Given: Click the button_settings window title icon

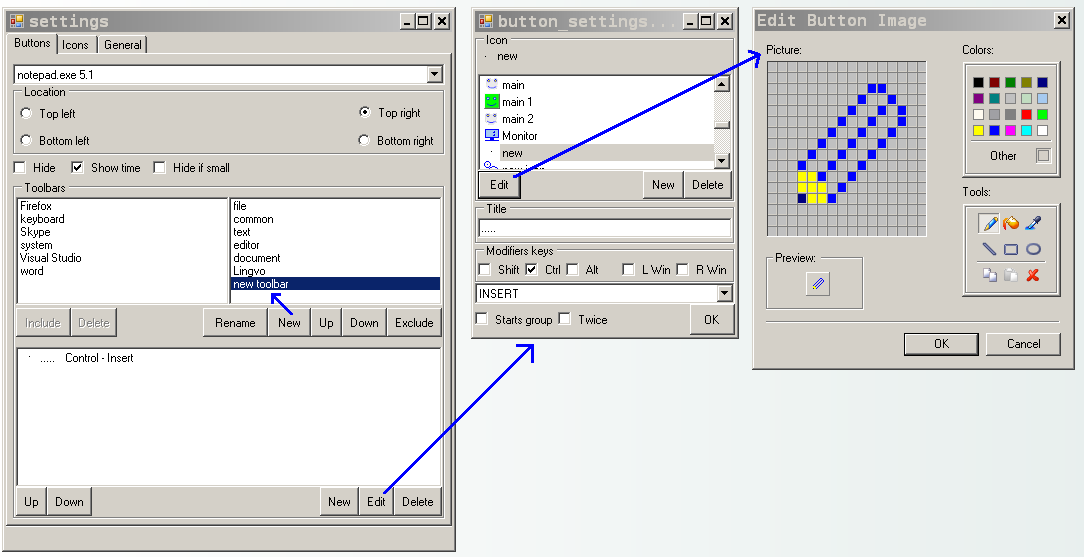Looking at the screenshot, I should pyautogui.click(x=486, y=21).
